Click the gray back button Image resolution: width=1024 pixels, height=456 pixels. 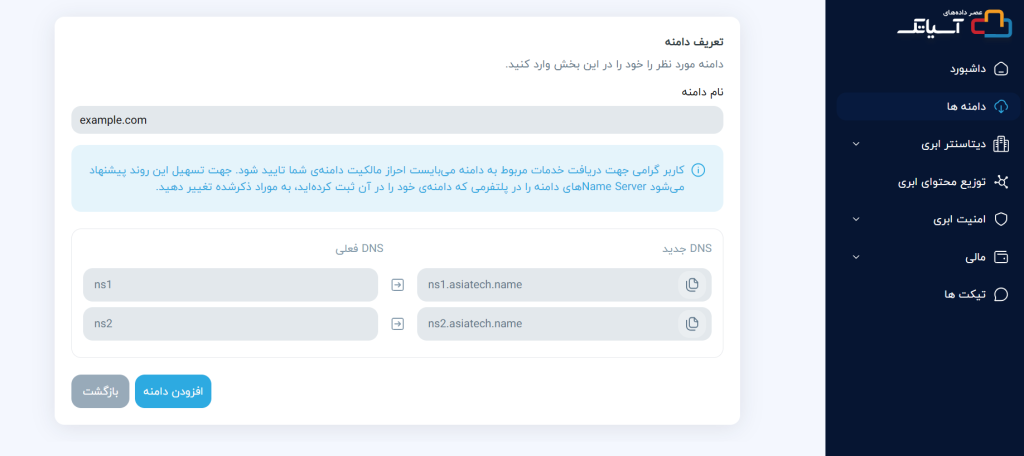(x=100, y=391)
